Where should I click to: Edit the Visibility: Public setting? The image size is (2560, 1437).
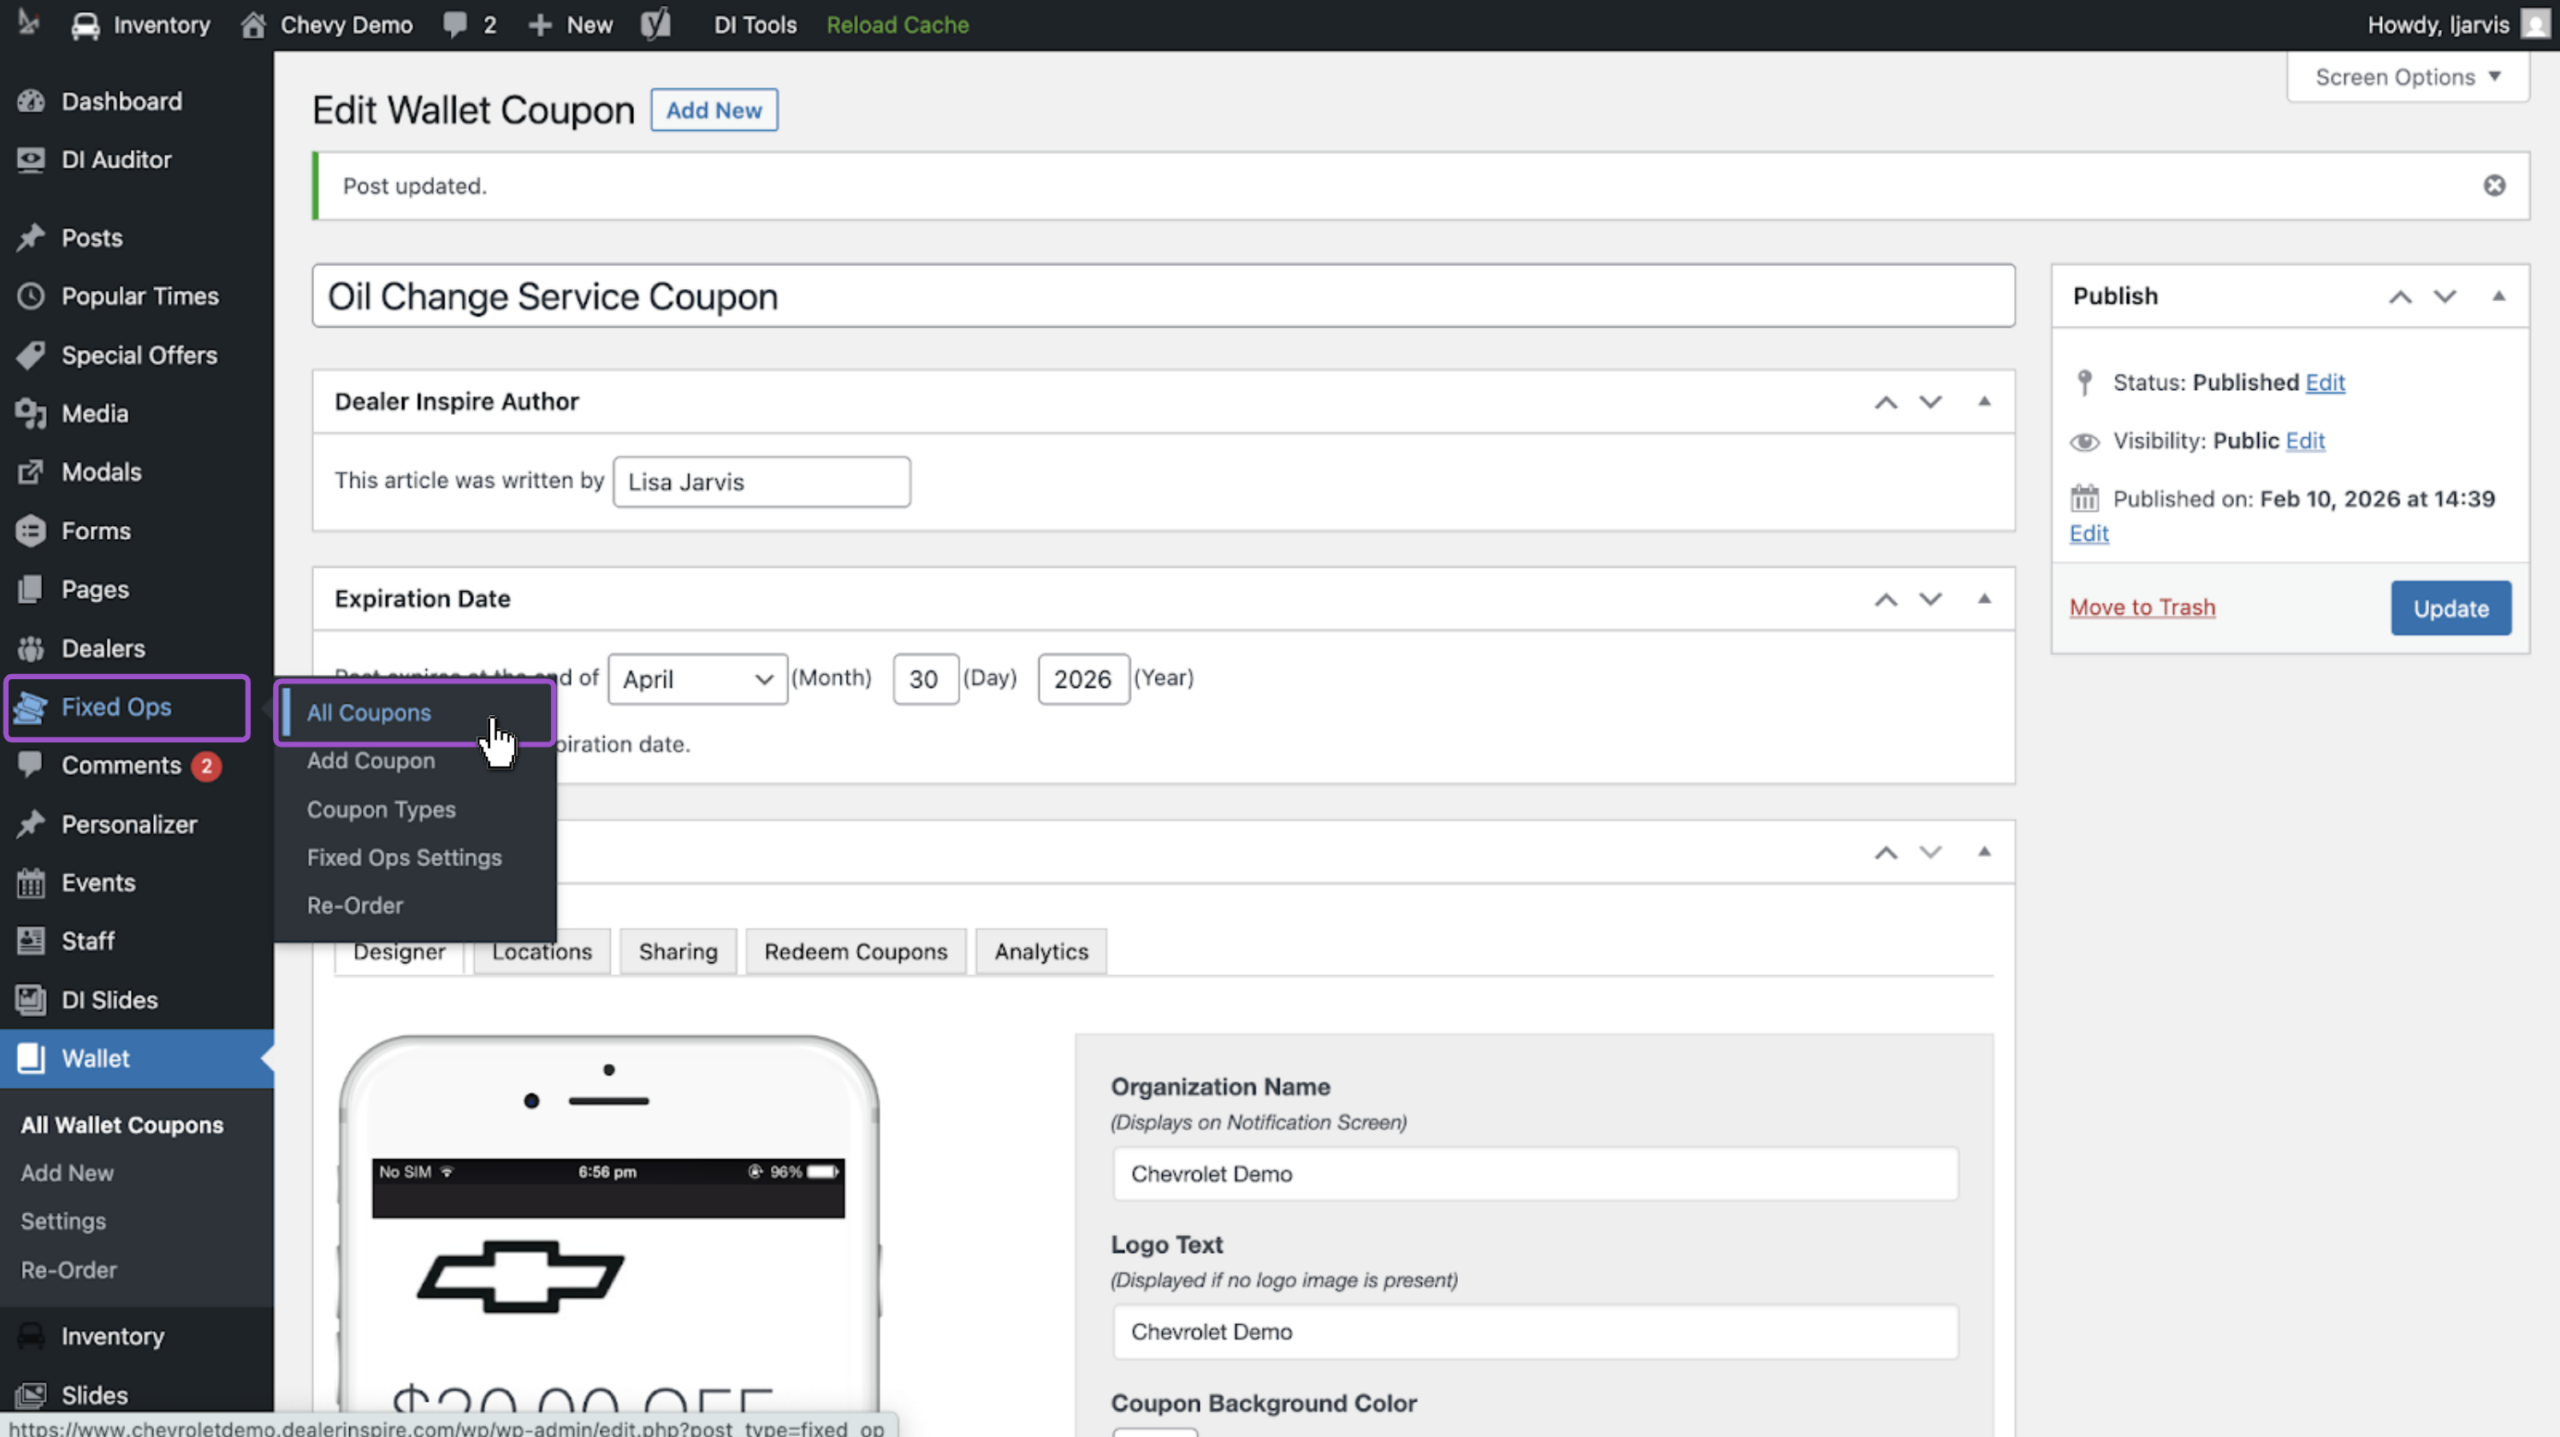tap(2305, 441)
